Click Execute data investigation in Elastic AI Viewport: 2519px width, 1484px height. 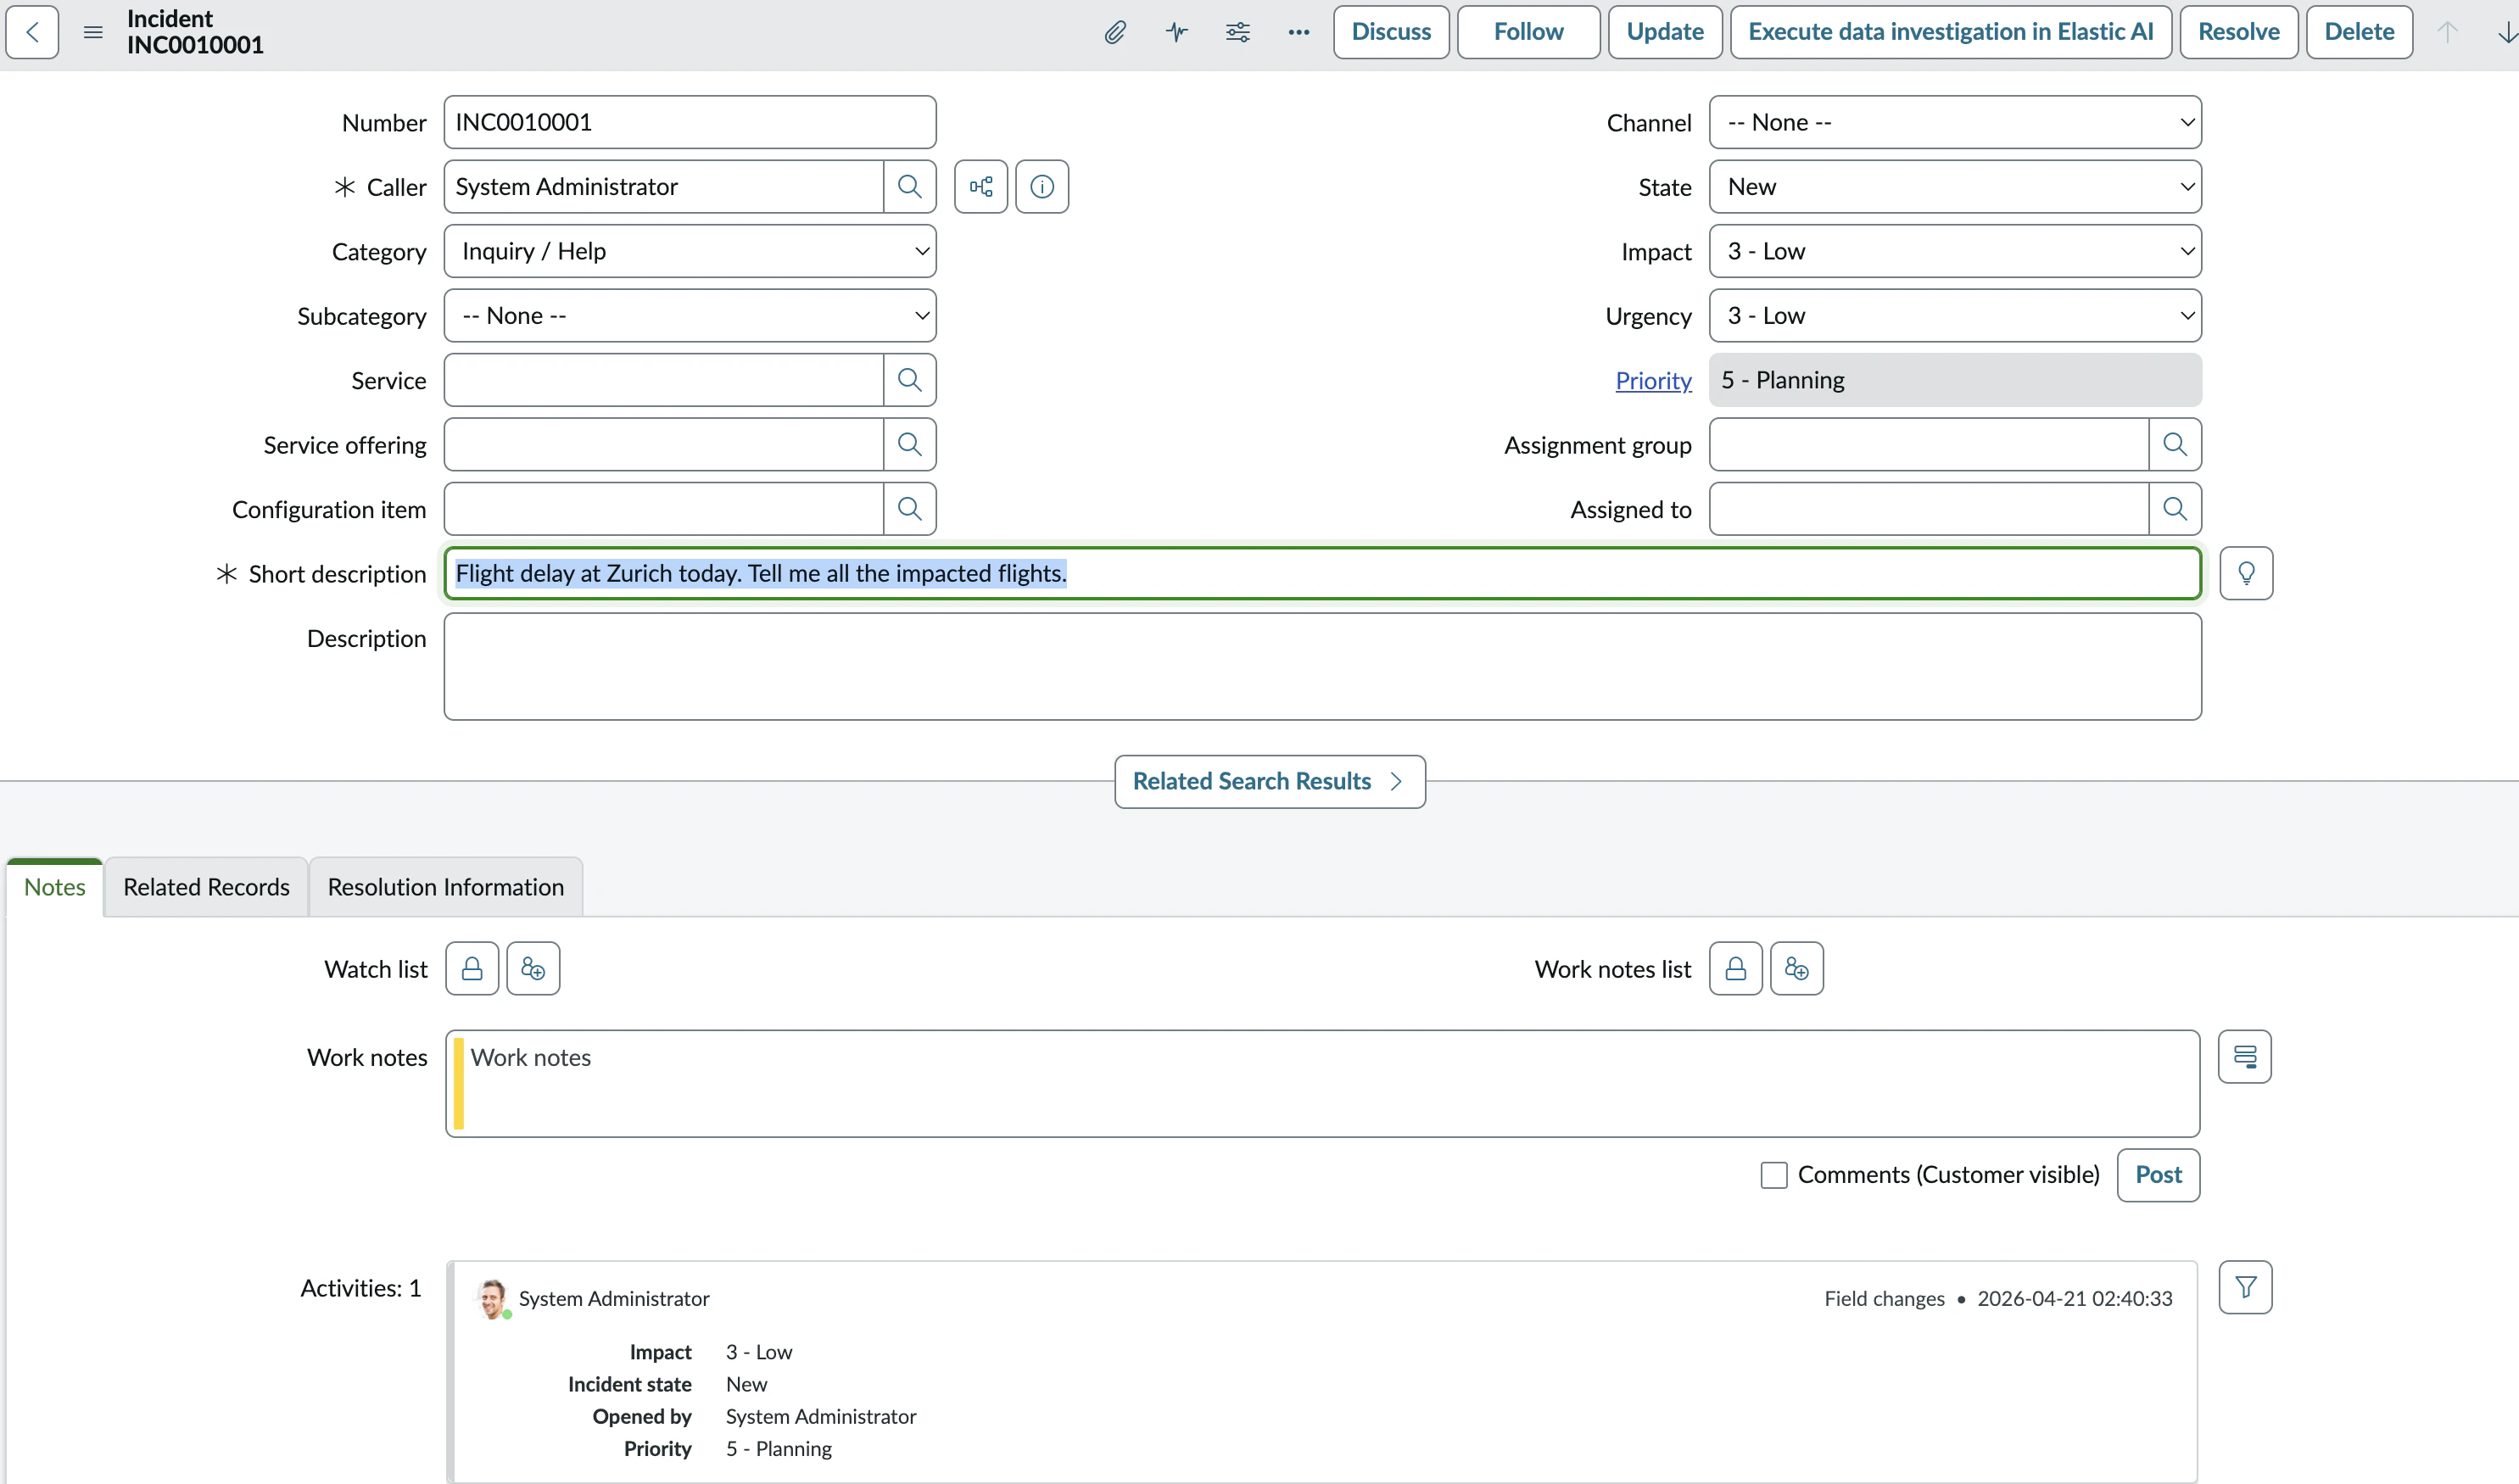(1950, 32)
